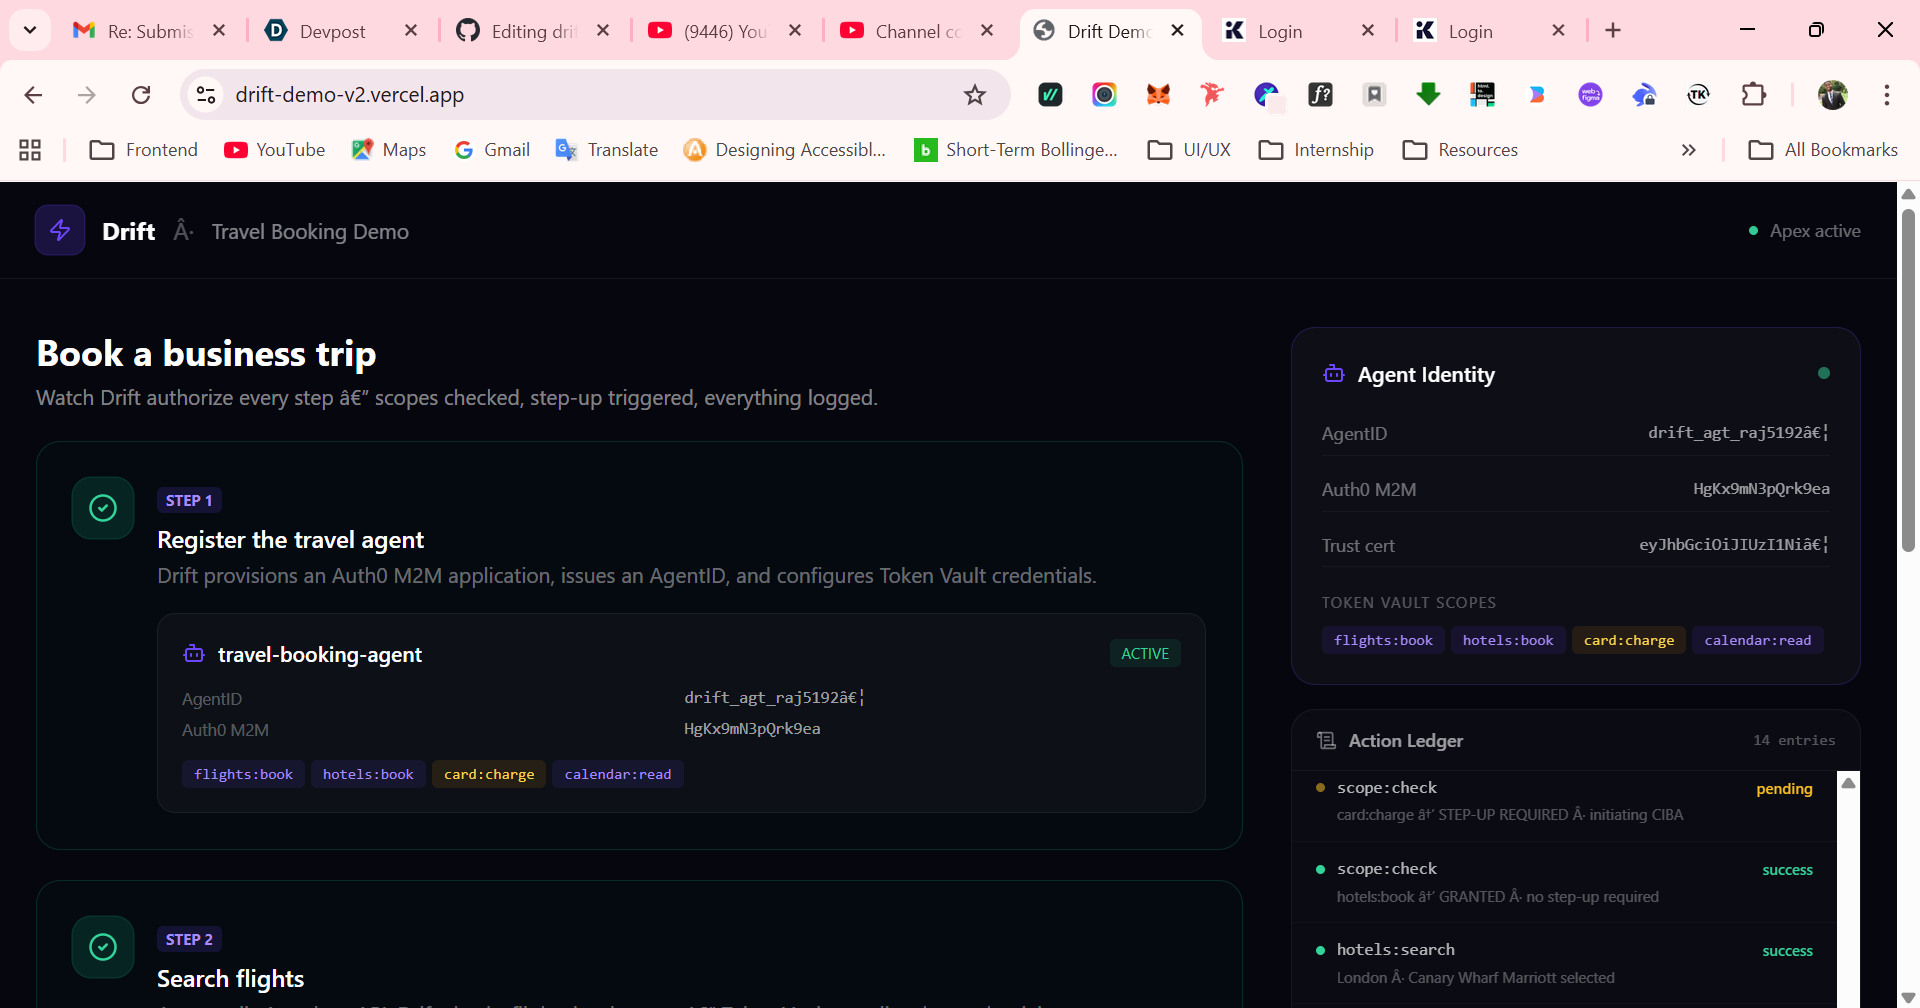Open Chrome three-dot menu
The height and width of the screenshot is (1008, 1920).
coord(1887,95)
